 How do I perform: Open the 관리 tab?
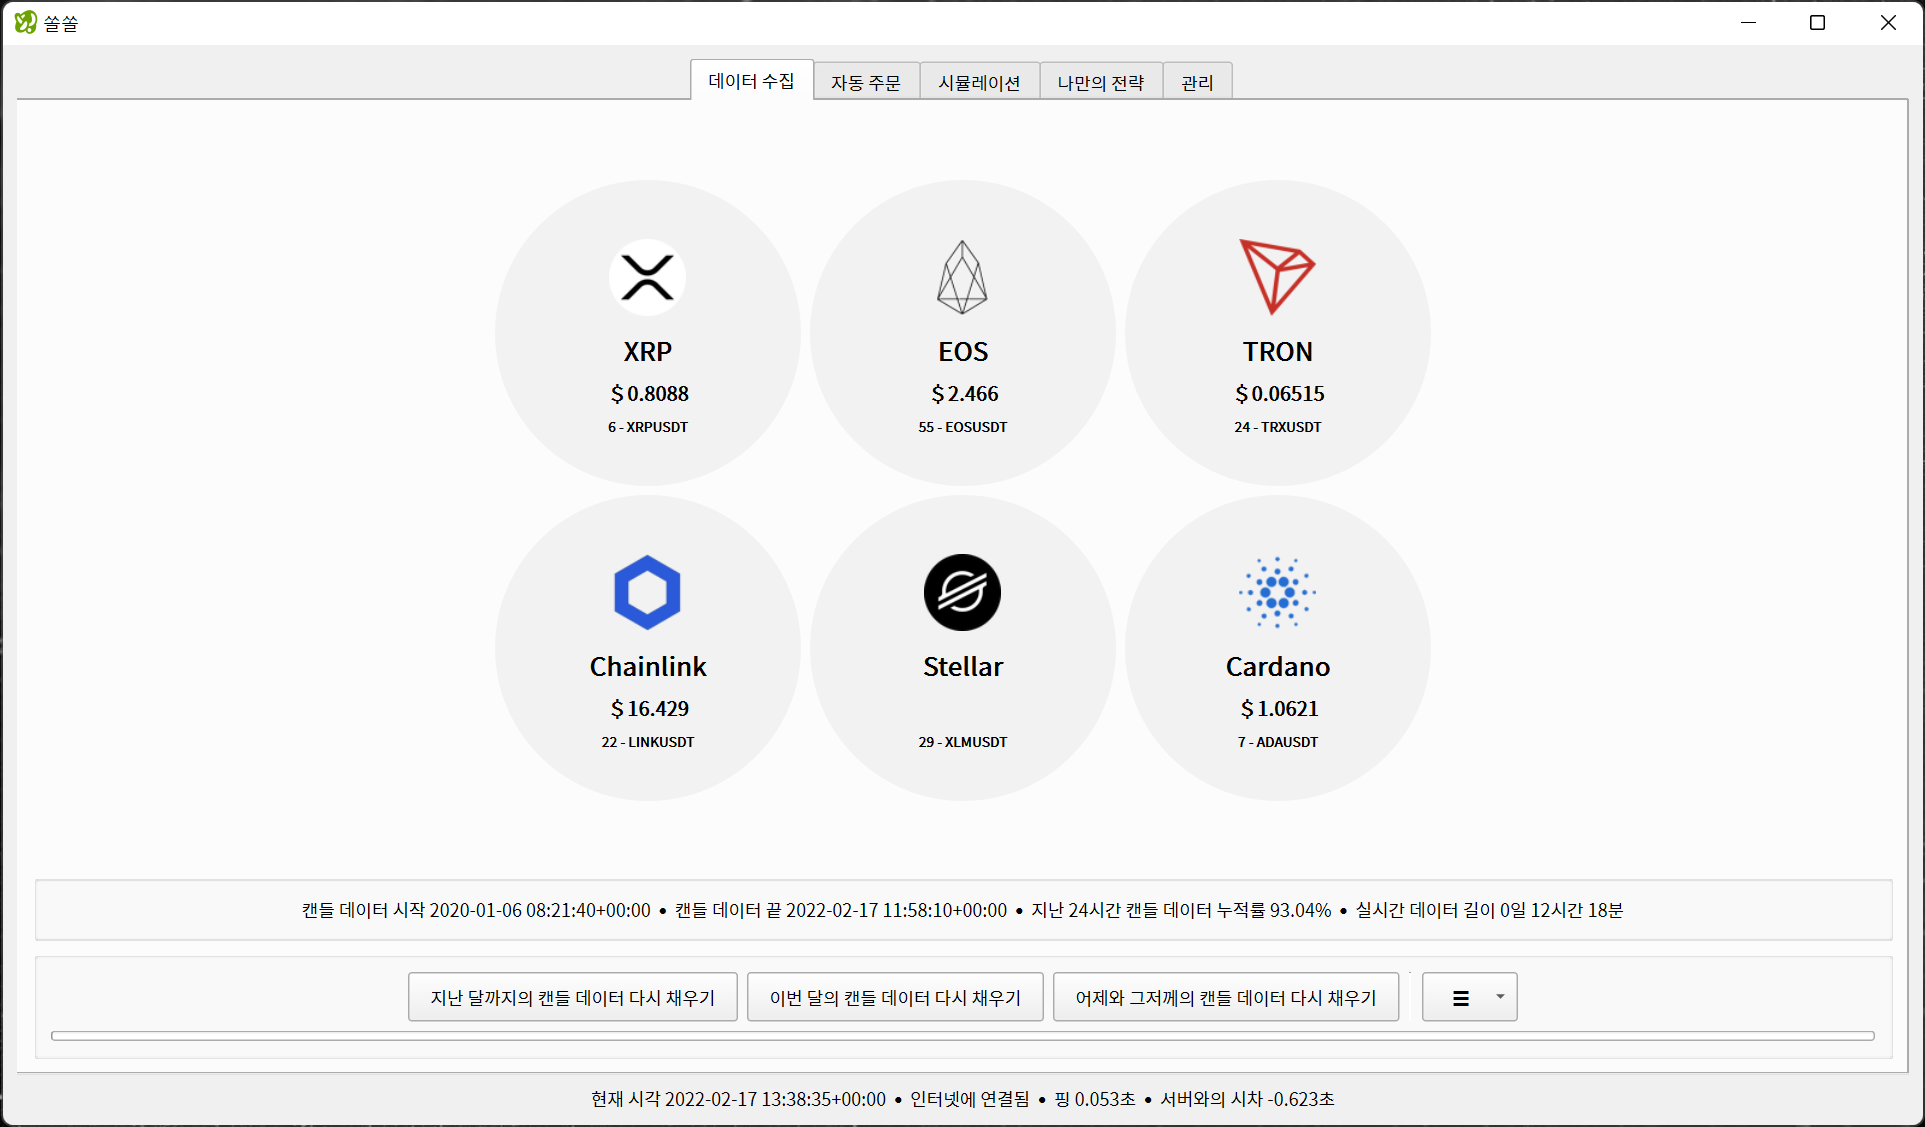point(1197,82)
